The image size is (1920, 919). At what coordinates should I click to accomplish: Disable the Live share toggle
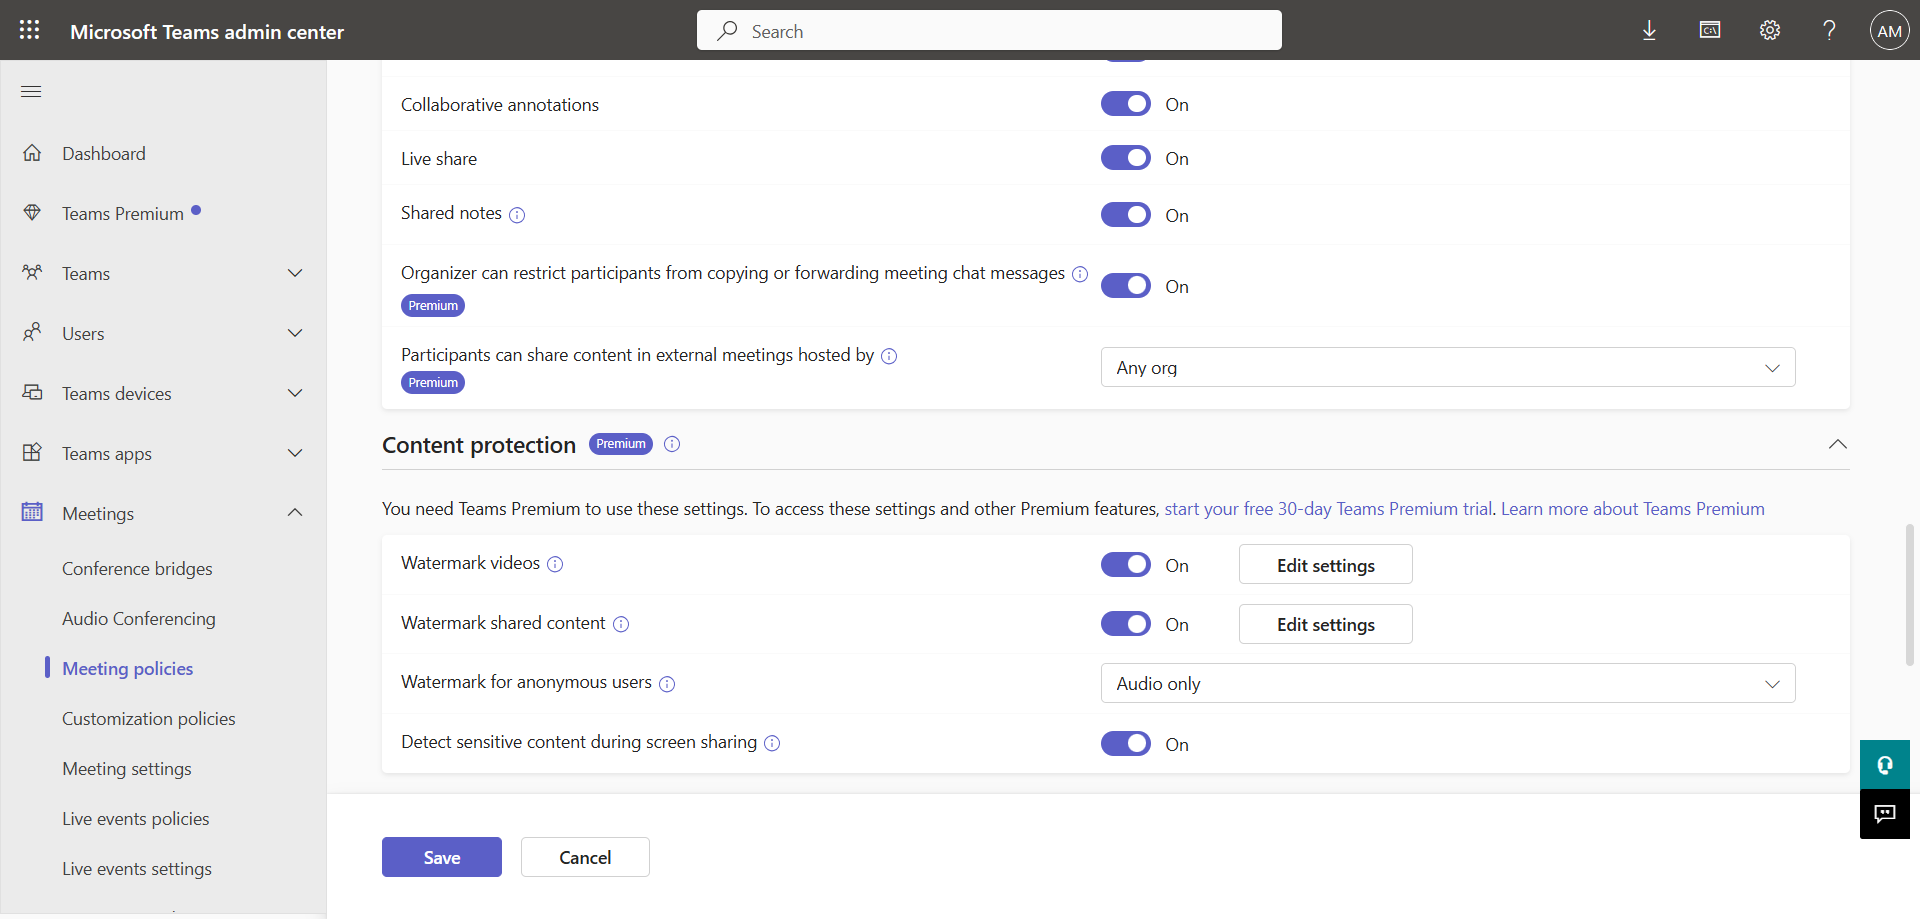pyautogui.click(x=1125, y=158)
